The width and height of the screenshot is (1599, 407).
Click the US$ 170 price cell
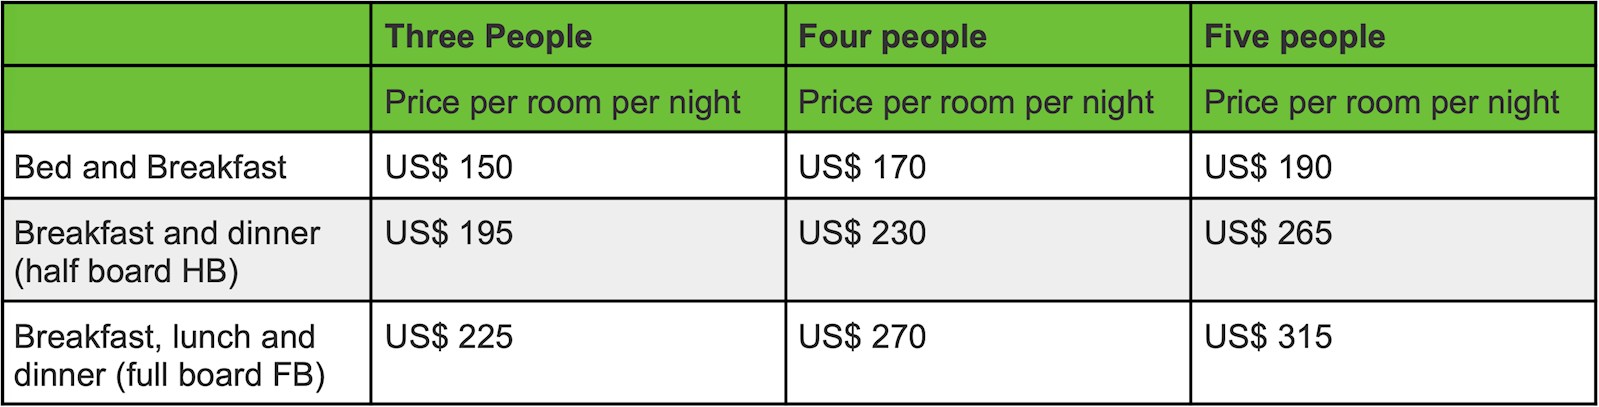click(862, 167)
